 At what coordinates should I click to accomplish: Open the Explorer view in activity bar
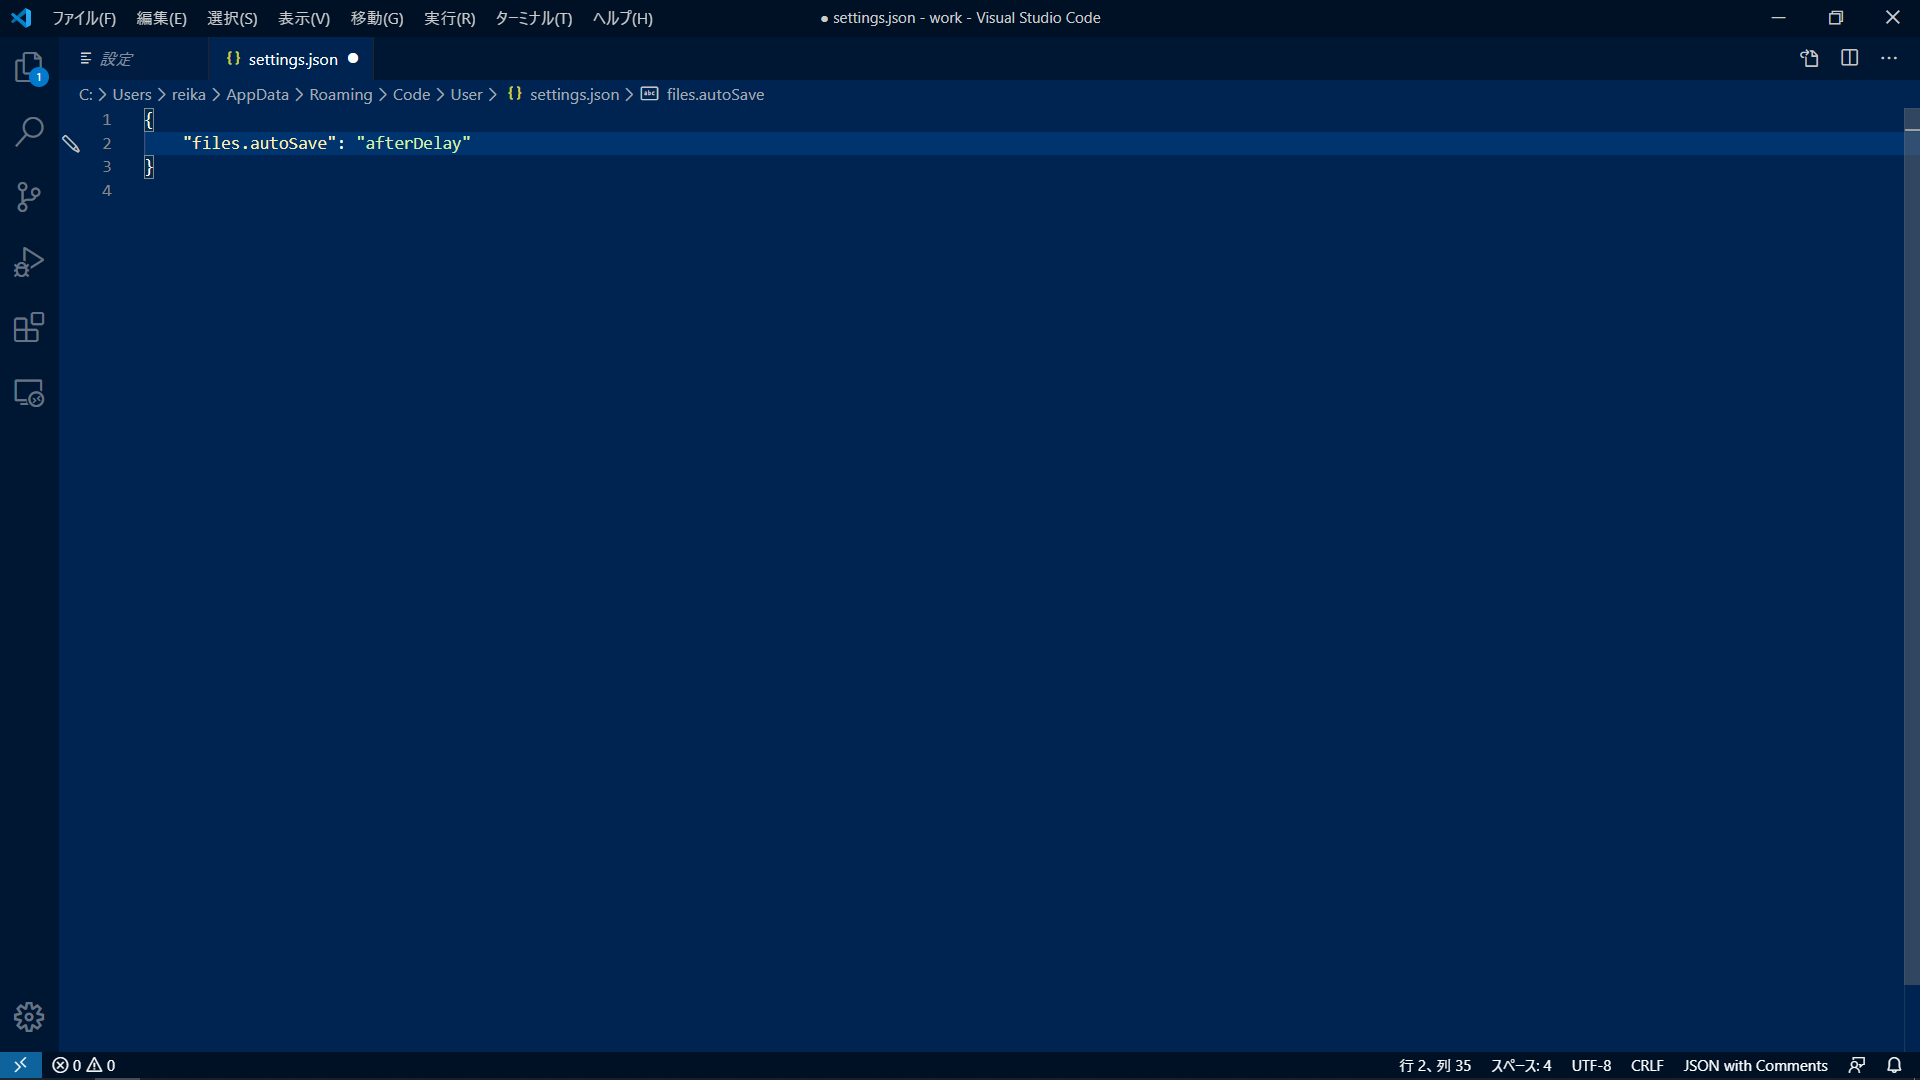click(x=29, y=68)
